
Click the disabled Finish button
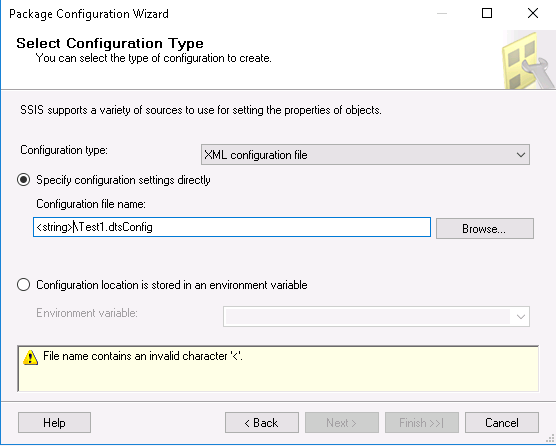(x=422, y=423)
